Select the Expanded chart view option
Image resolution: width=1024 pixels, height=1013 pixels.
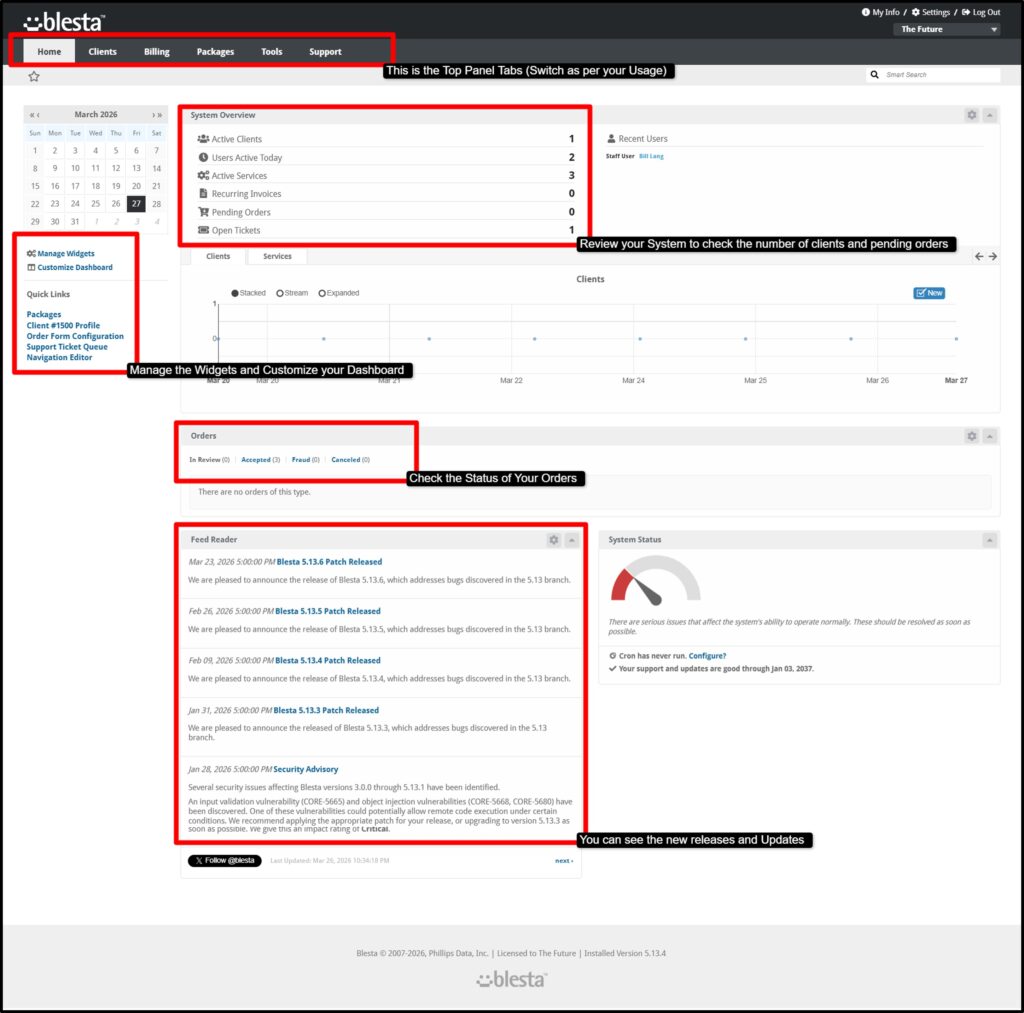click(x=323, y=293)
